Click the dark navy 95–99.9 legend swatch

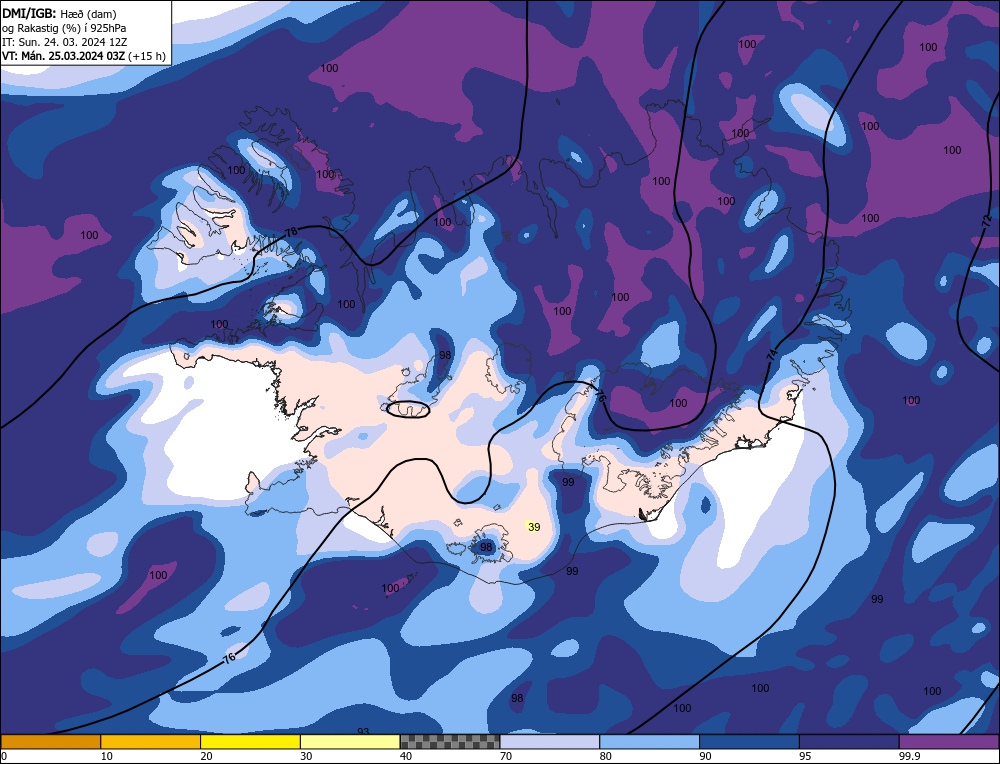click(849, 741)
